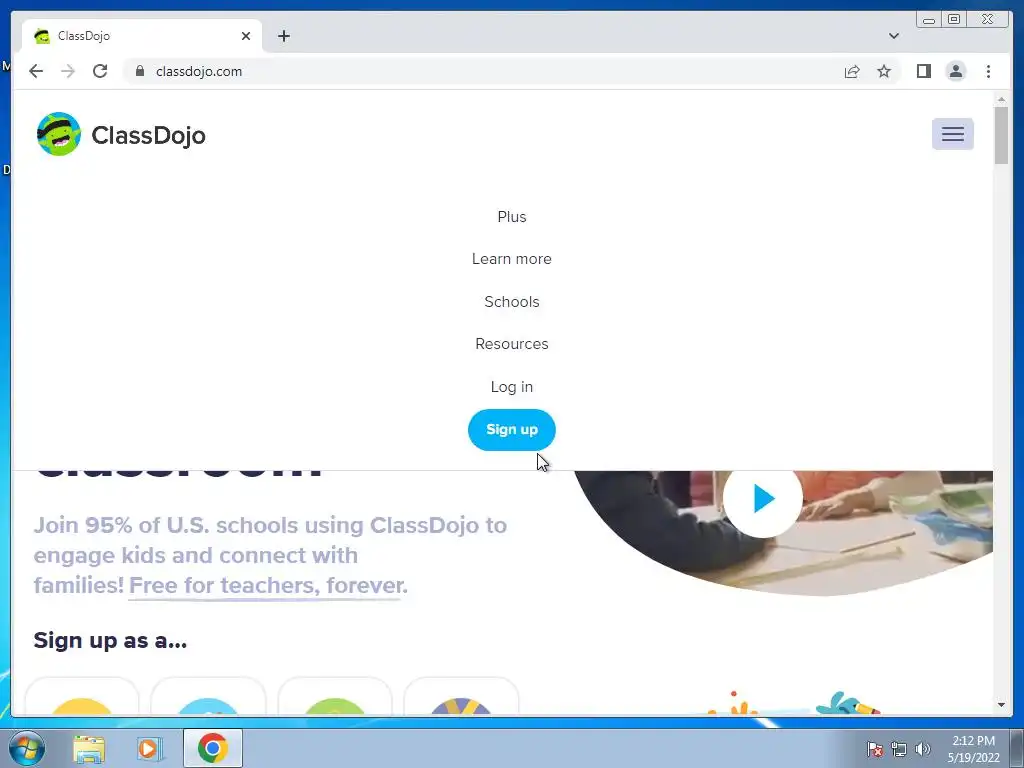Open the Chrome profile menu
Viewport: 1024px width, 768px height.
pyautogui.click(x=955, y=71)
